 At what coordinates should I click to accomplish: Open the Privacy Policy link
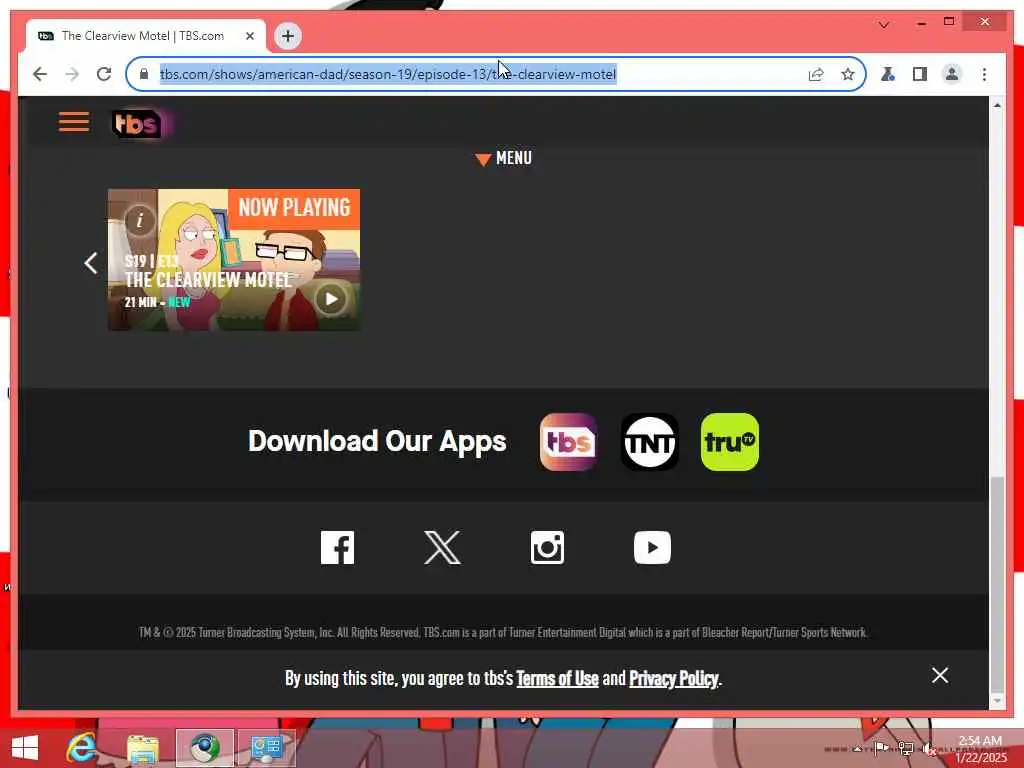coord(673,679)
